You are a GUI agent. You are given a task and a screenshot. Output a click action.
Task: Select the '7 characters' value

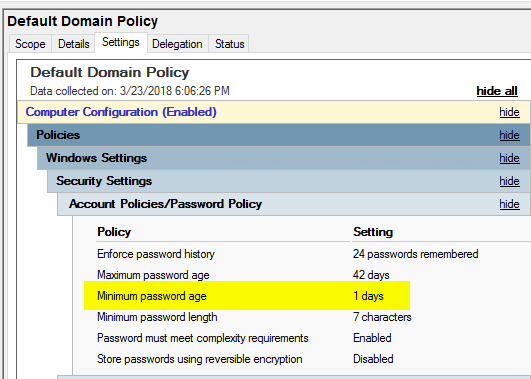382,317
